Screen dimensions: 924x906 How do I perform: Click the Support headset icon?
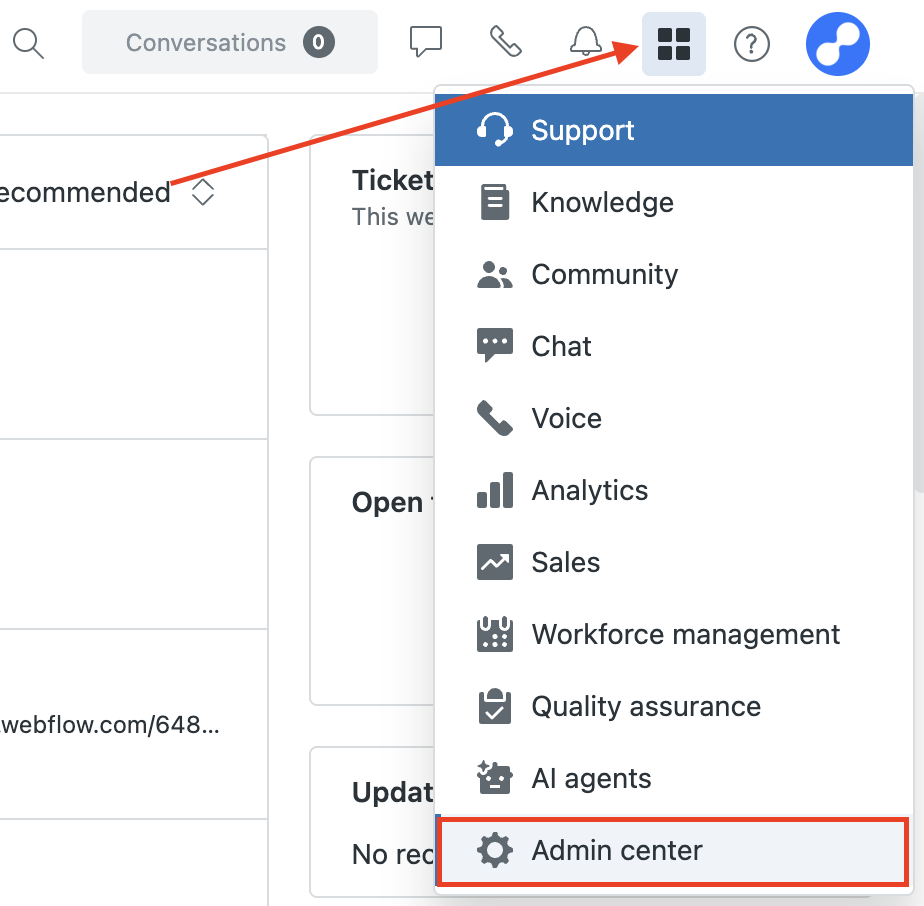click(494, 129)
